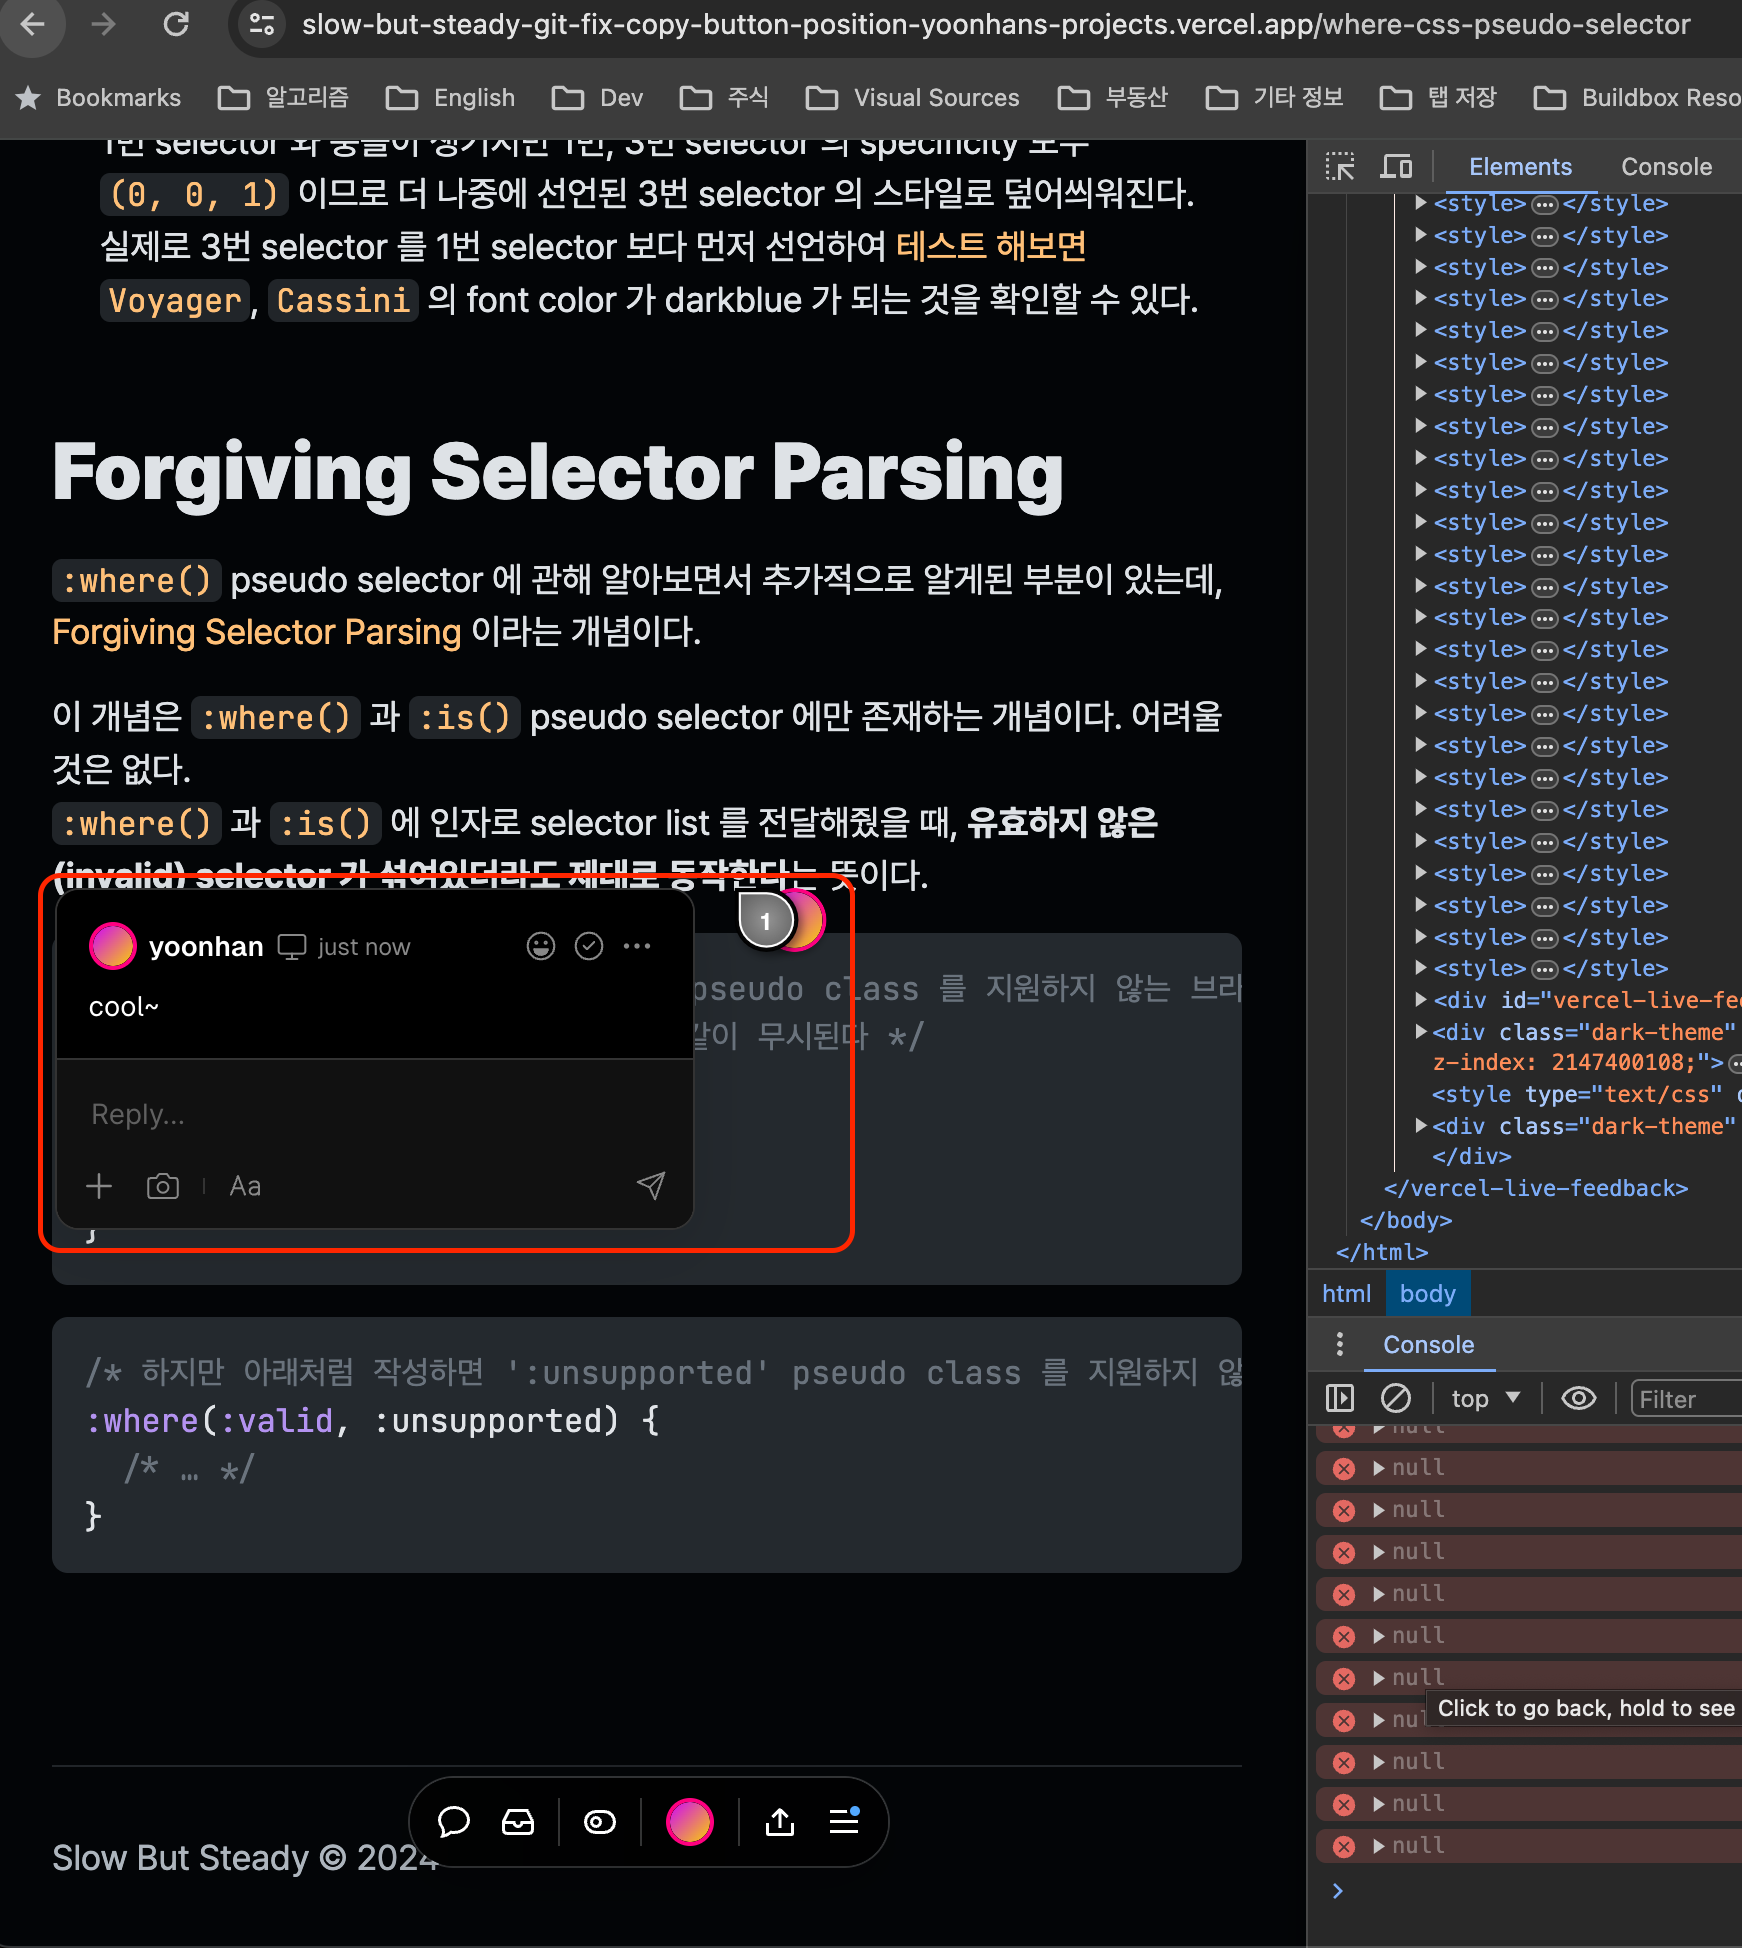Select the drawer Console tab
This screenshot has width=1742, height=1948.
coord(1428,1344)
